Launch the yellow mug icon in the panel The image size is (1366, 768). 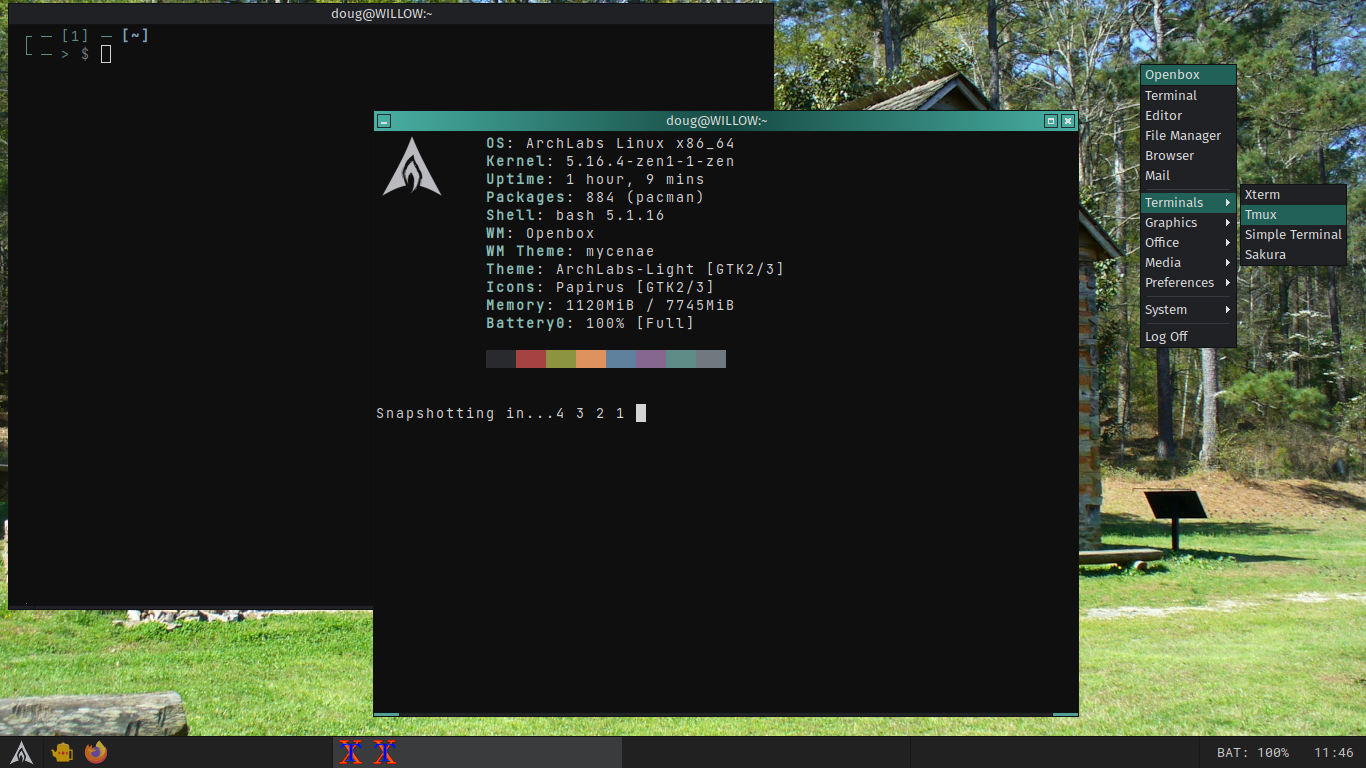click(x=62, y=752)
